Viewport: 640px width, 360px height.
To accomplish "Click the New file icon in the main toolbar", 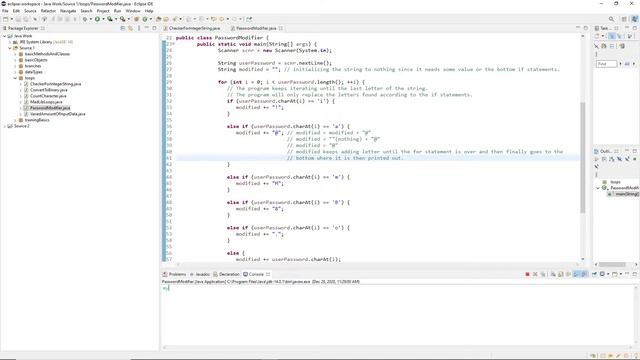I will (x=5, y=19).
